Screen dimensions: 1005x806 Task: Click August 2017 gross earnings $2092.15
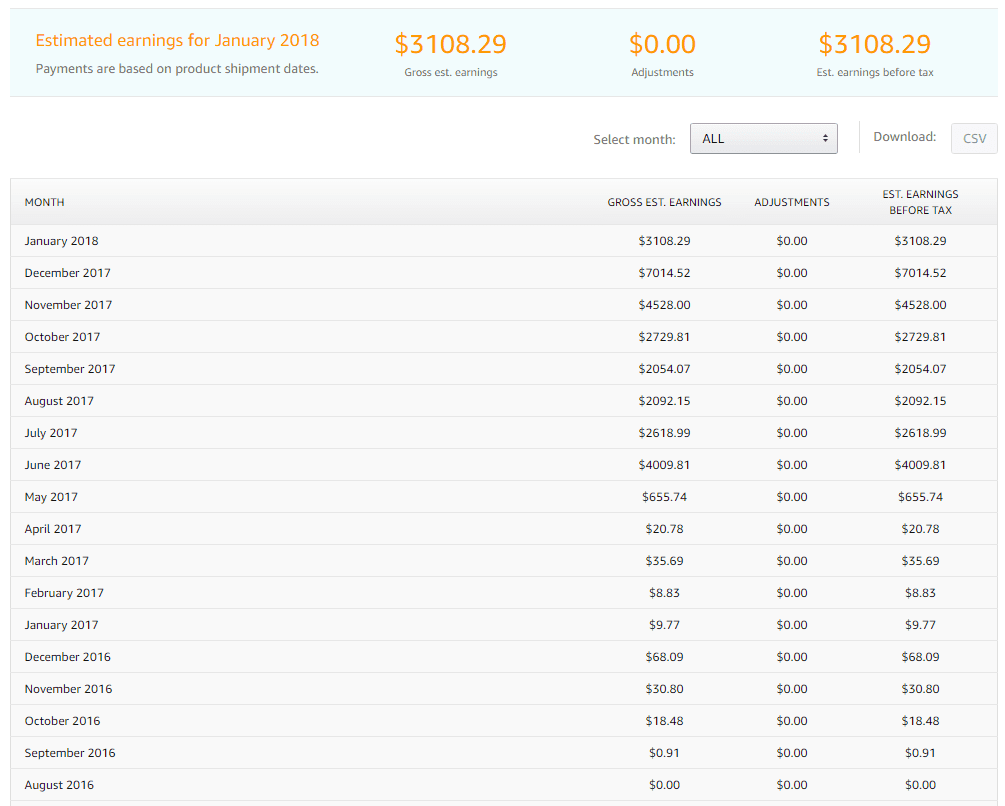664,401
